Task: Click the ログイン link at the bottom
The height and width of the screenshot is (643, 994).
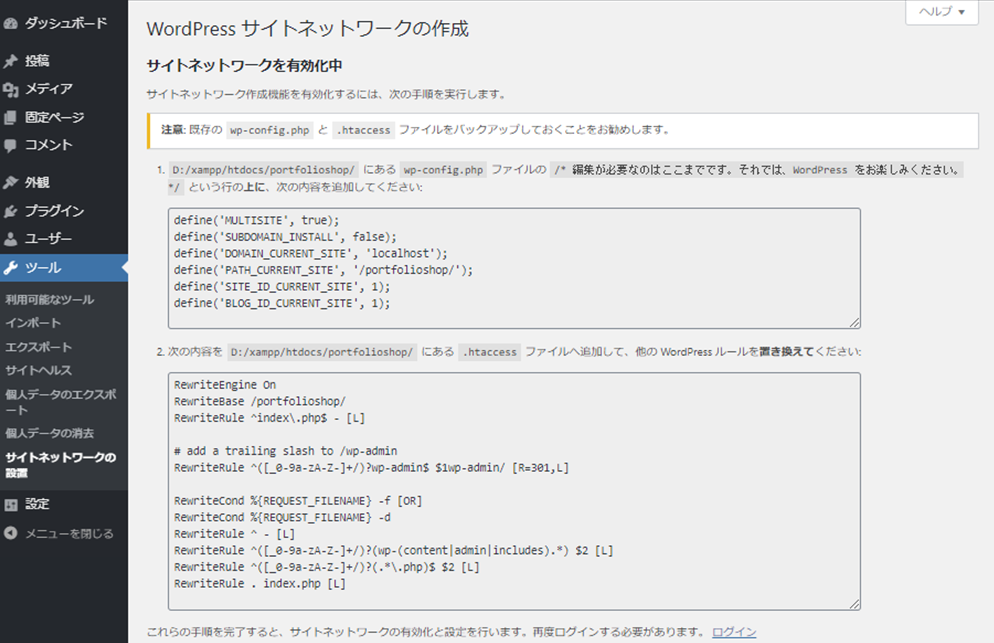Action: pyautogui.click(x=734, y=632)
